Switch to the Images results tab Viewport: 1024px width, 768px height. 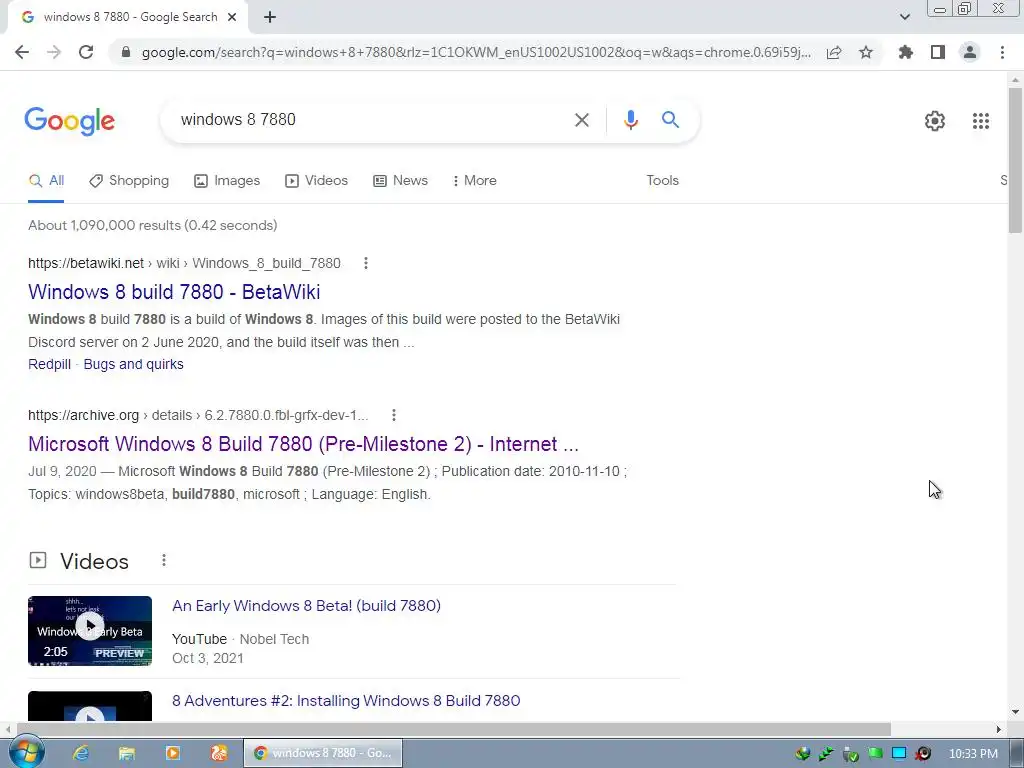pyautogui.click(x=227, y=181)
